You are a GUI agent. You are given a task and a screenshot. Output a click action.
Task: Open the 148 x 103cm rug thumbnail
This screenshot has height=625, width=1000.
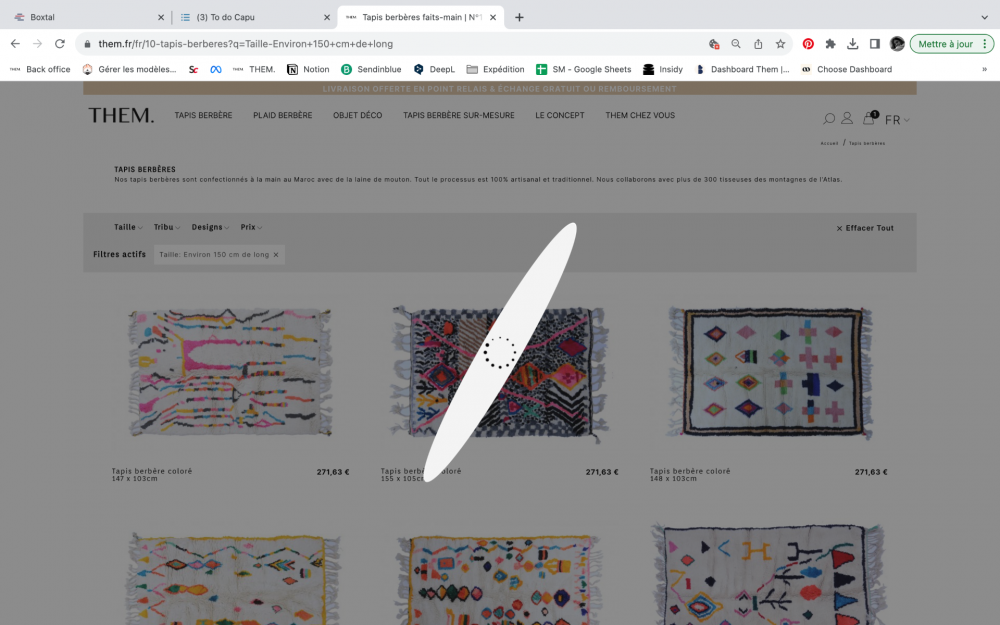(768, 372)
